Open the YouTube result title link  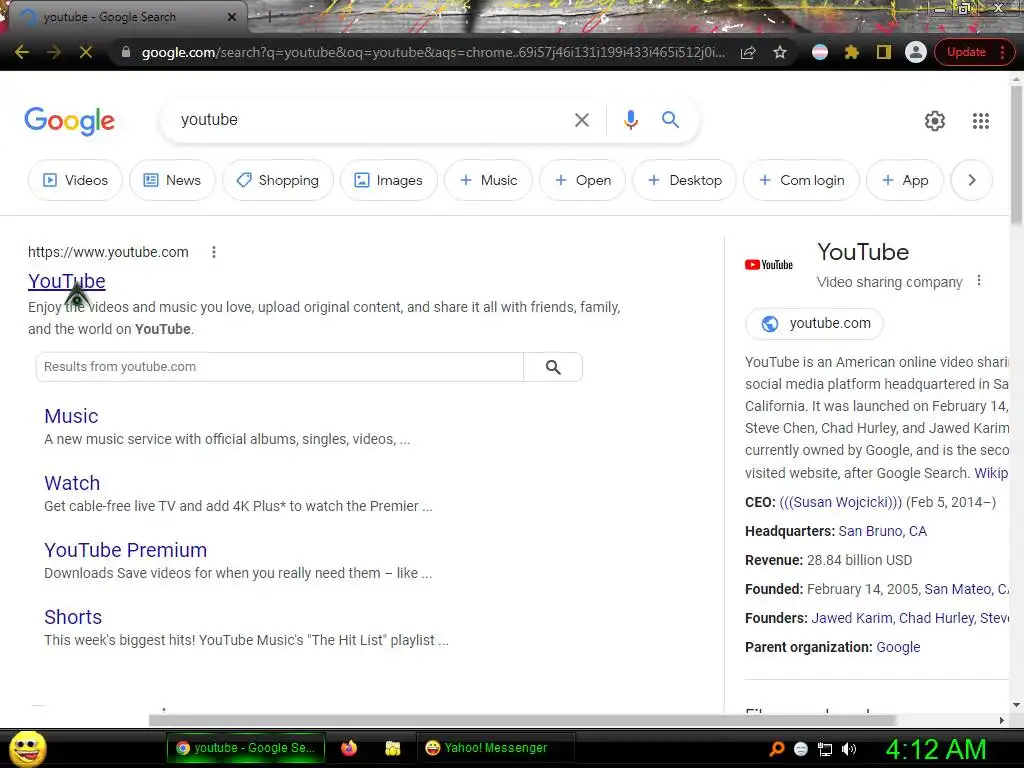pyautogui.click(x=67, y=281)
